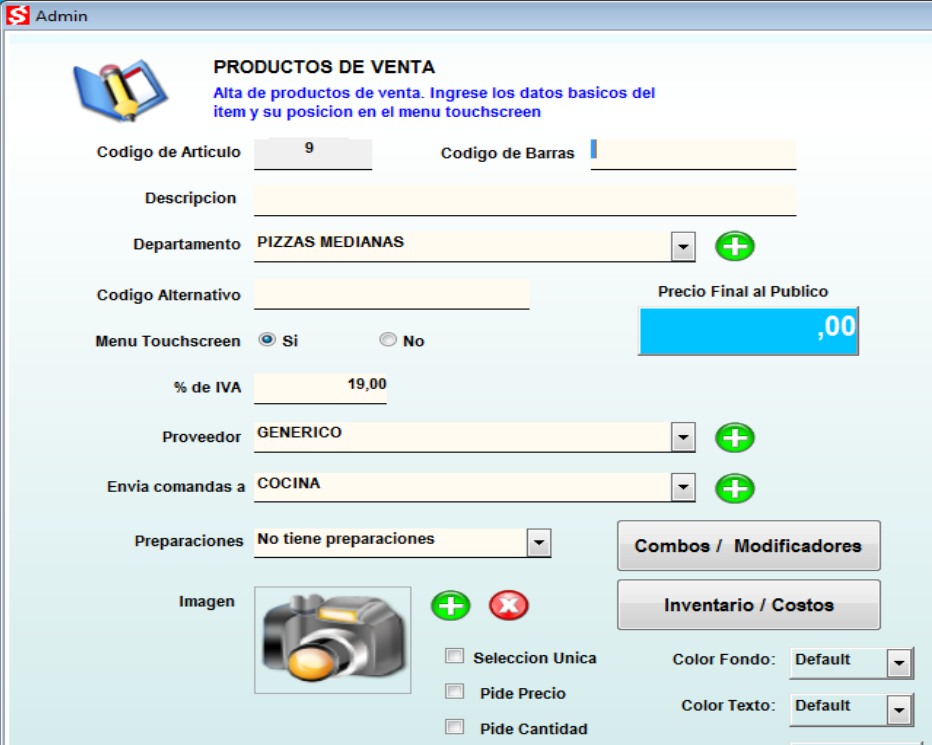Select No for Menu Touchscreen
This screenshot has height=745, width=932.
coord(388,340)
